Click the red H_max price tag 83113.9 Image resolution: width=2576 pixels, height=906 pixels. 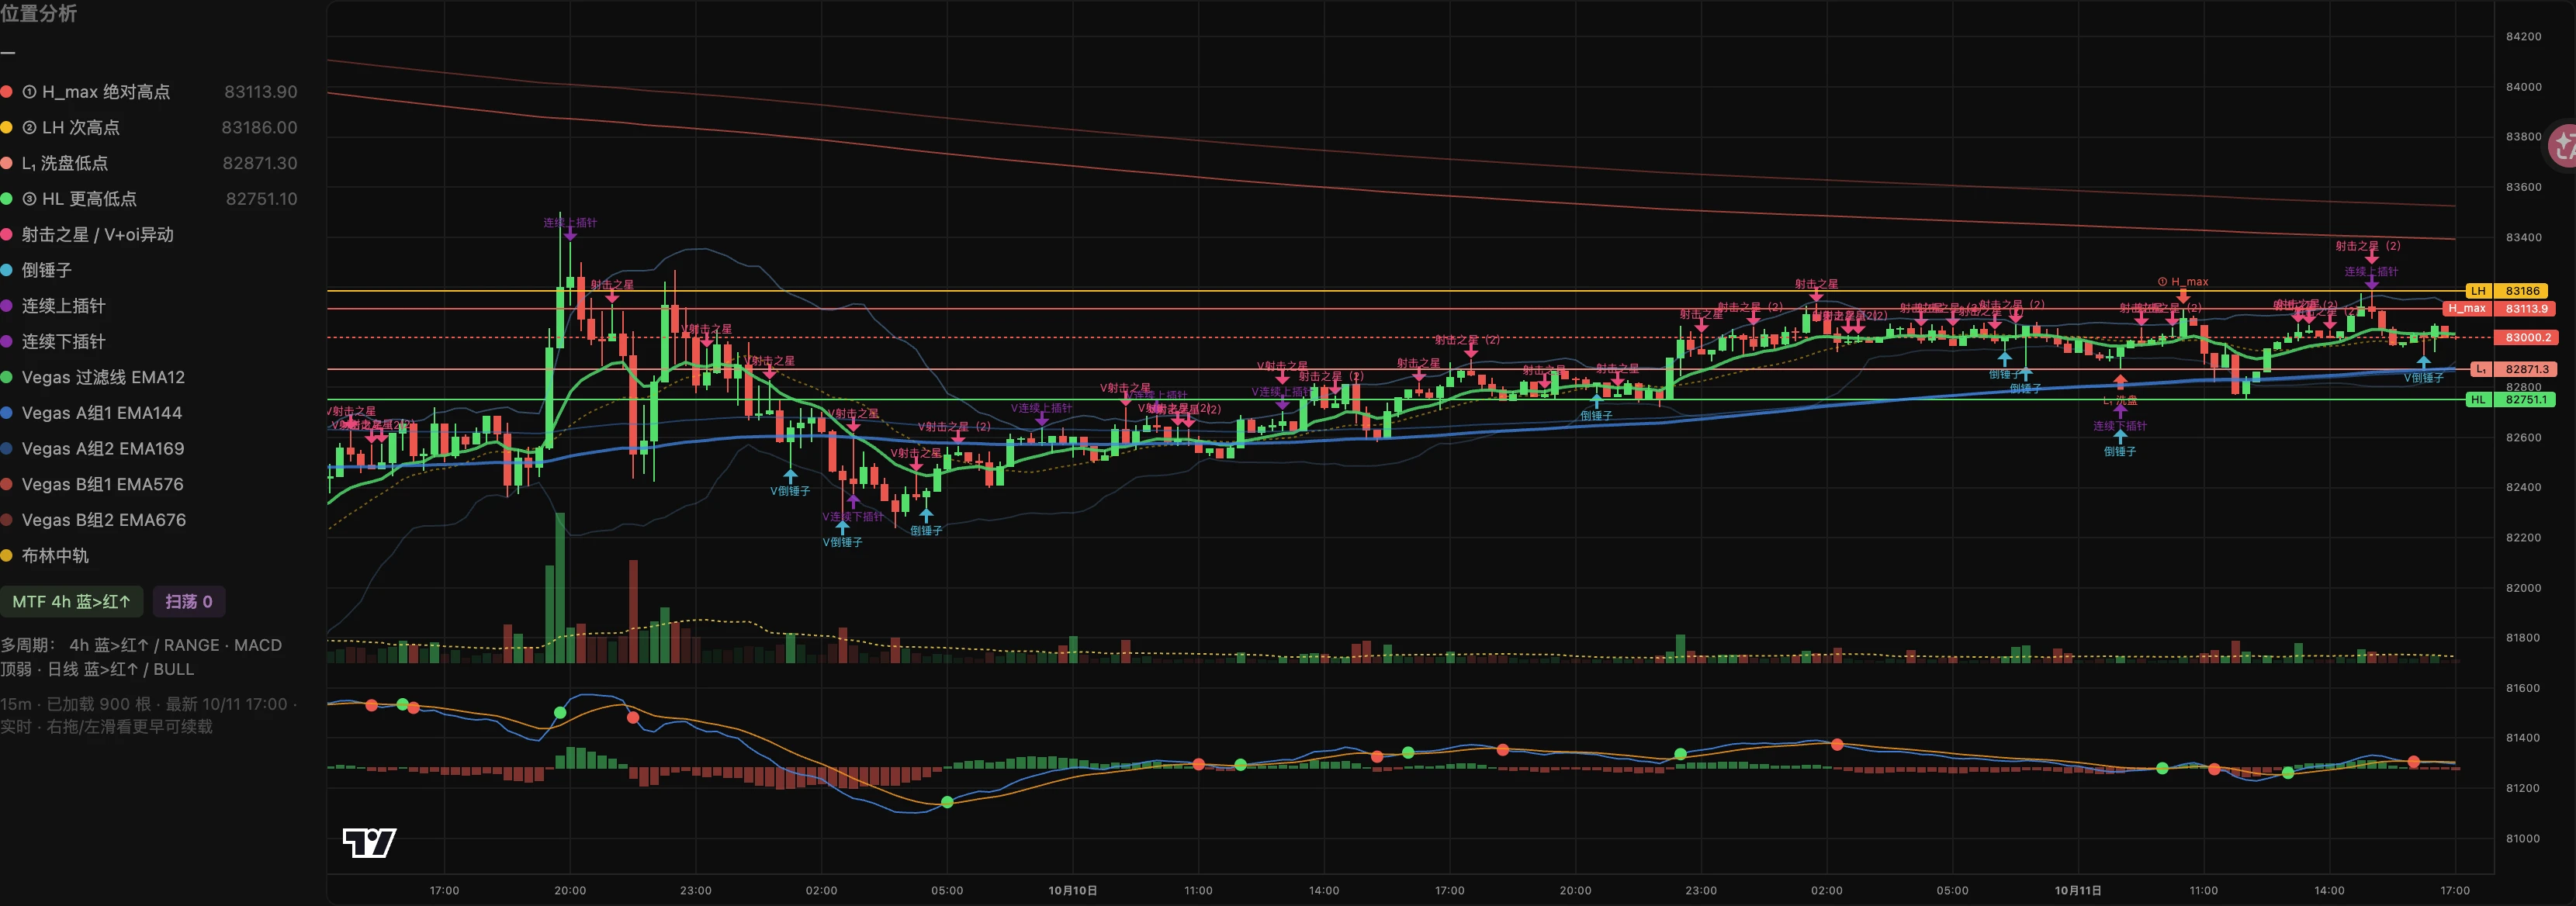tap(2498, 309)
